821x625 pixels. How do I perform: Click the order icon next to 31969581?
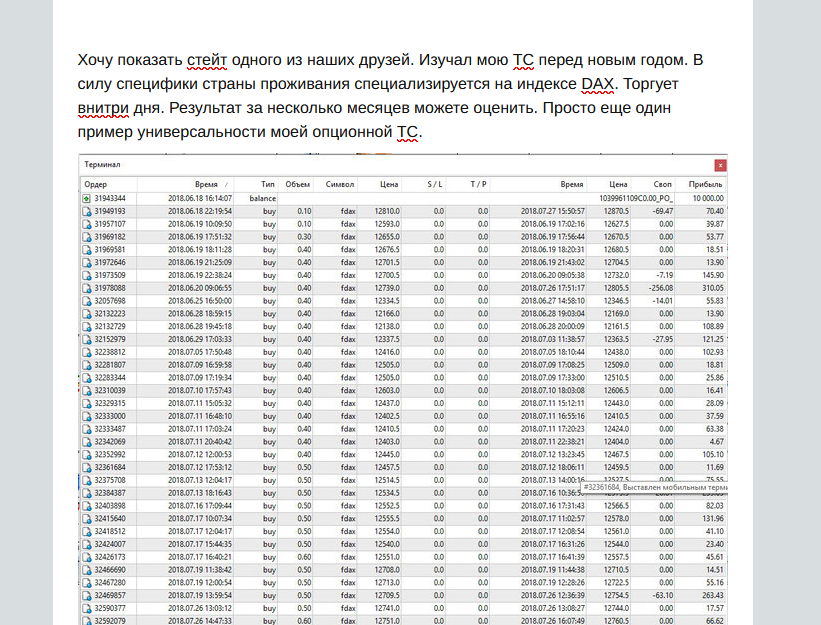(x=86, y=250)
